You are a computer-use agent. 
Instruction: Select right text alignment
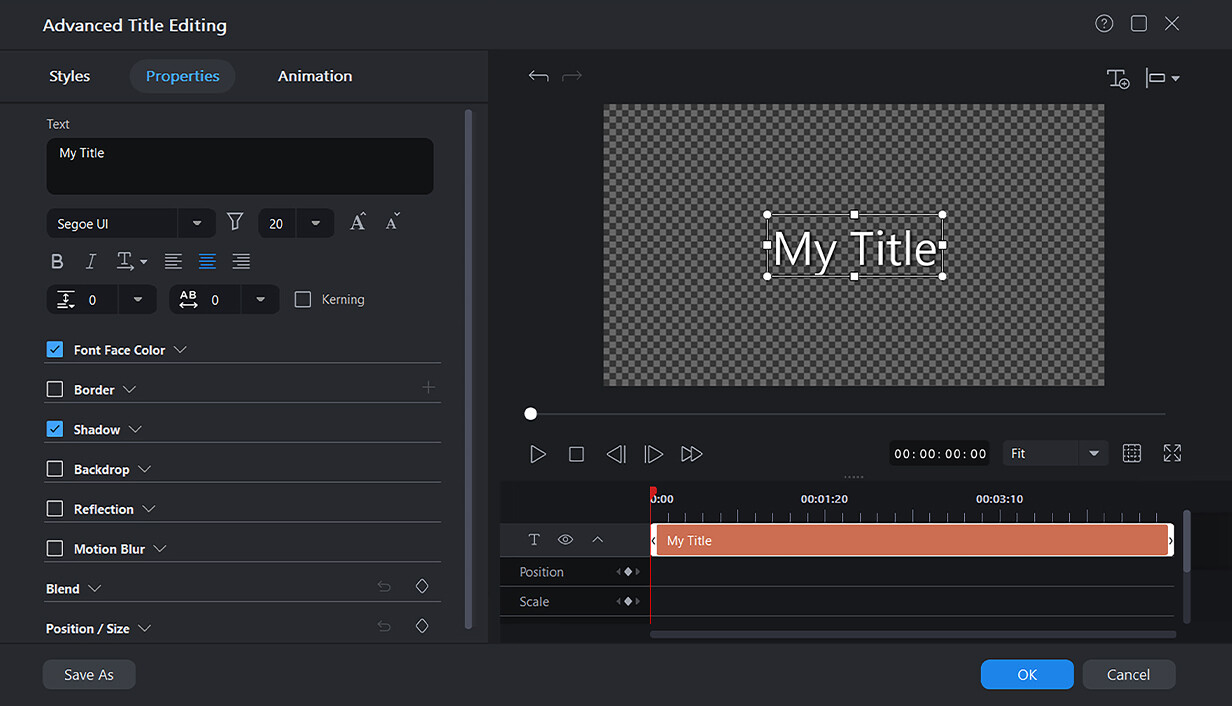(x=240, y=261)
